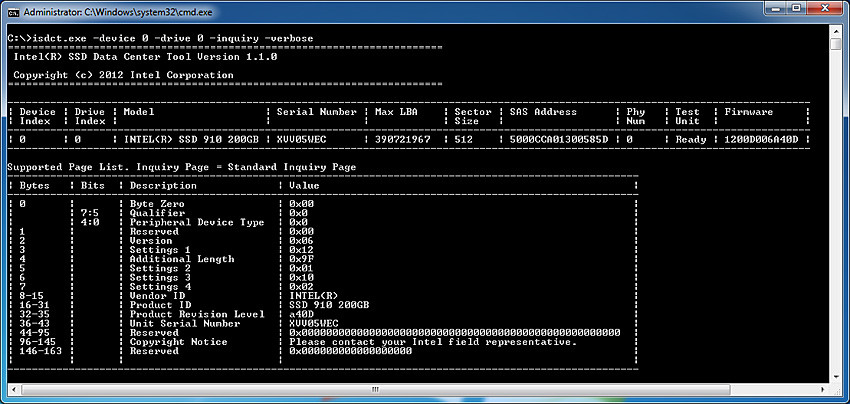This screenshot has width=850, height=404.
Task: Click the 'Bytes' column header
Action: coord(35,185)
